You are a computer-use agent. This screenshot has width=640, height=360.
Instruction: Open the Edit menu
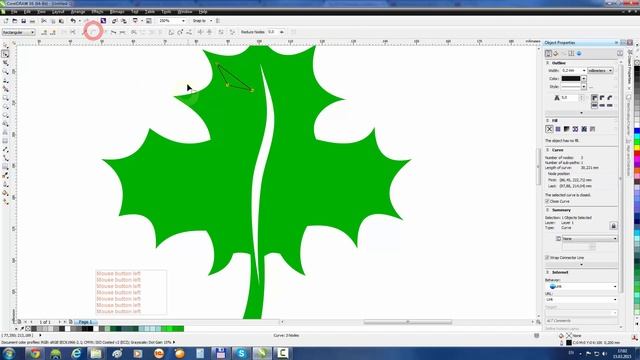[x=27, y=12]
